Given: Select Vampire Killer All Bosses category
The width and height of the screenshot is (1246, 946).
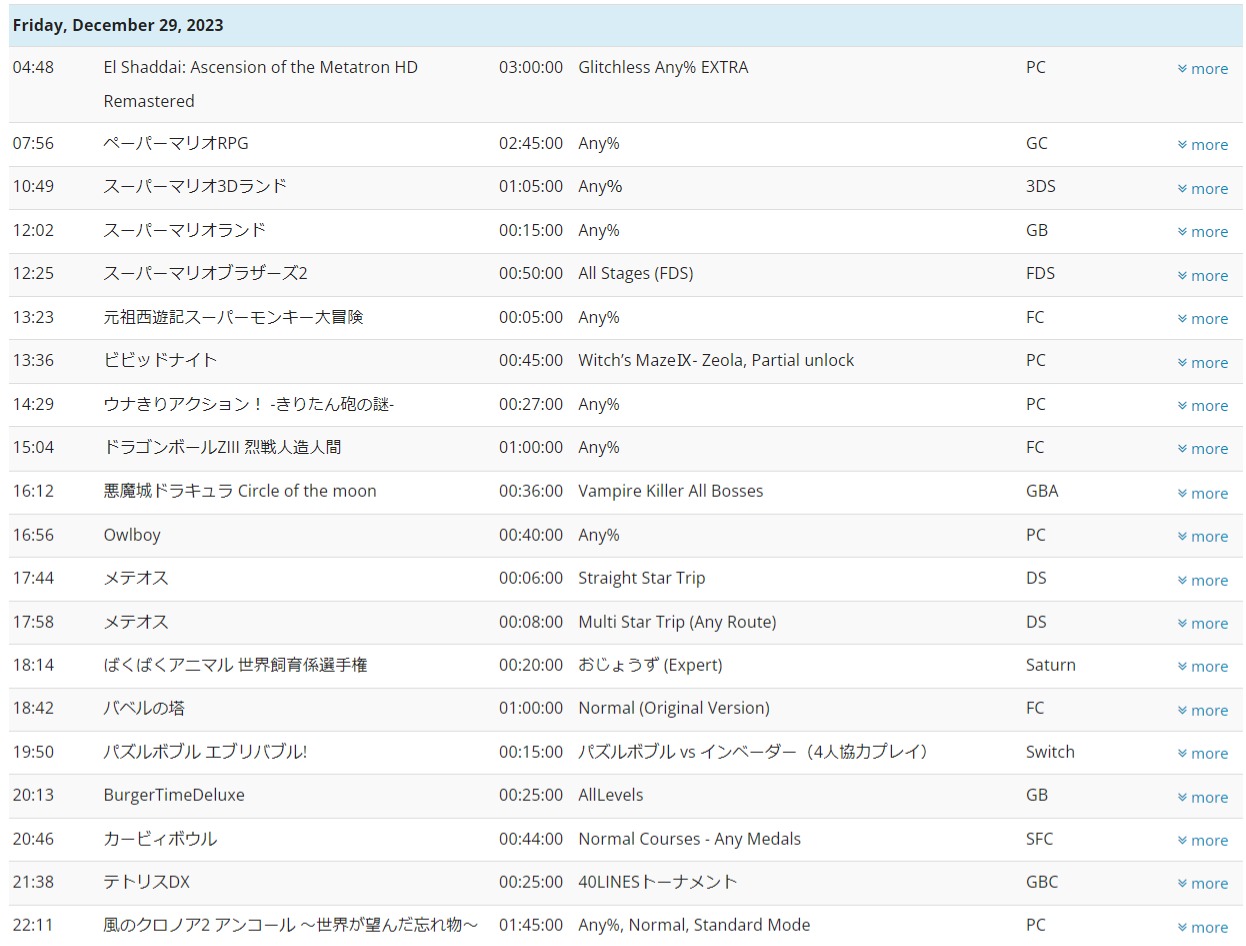Looking at the screenshot, I should [670, 491].
